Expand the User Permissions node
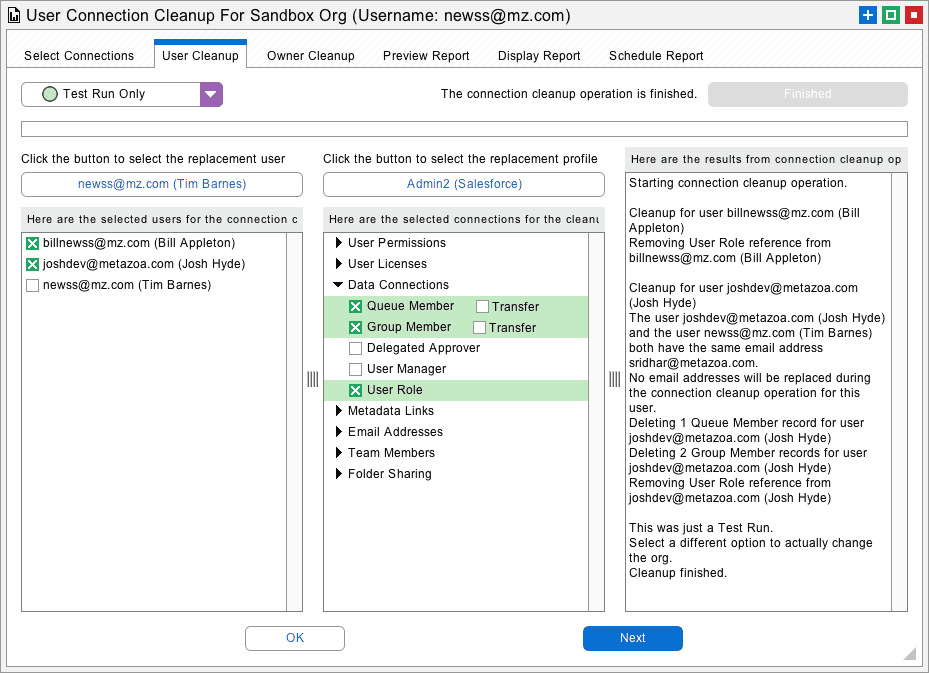 point(338,243)
